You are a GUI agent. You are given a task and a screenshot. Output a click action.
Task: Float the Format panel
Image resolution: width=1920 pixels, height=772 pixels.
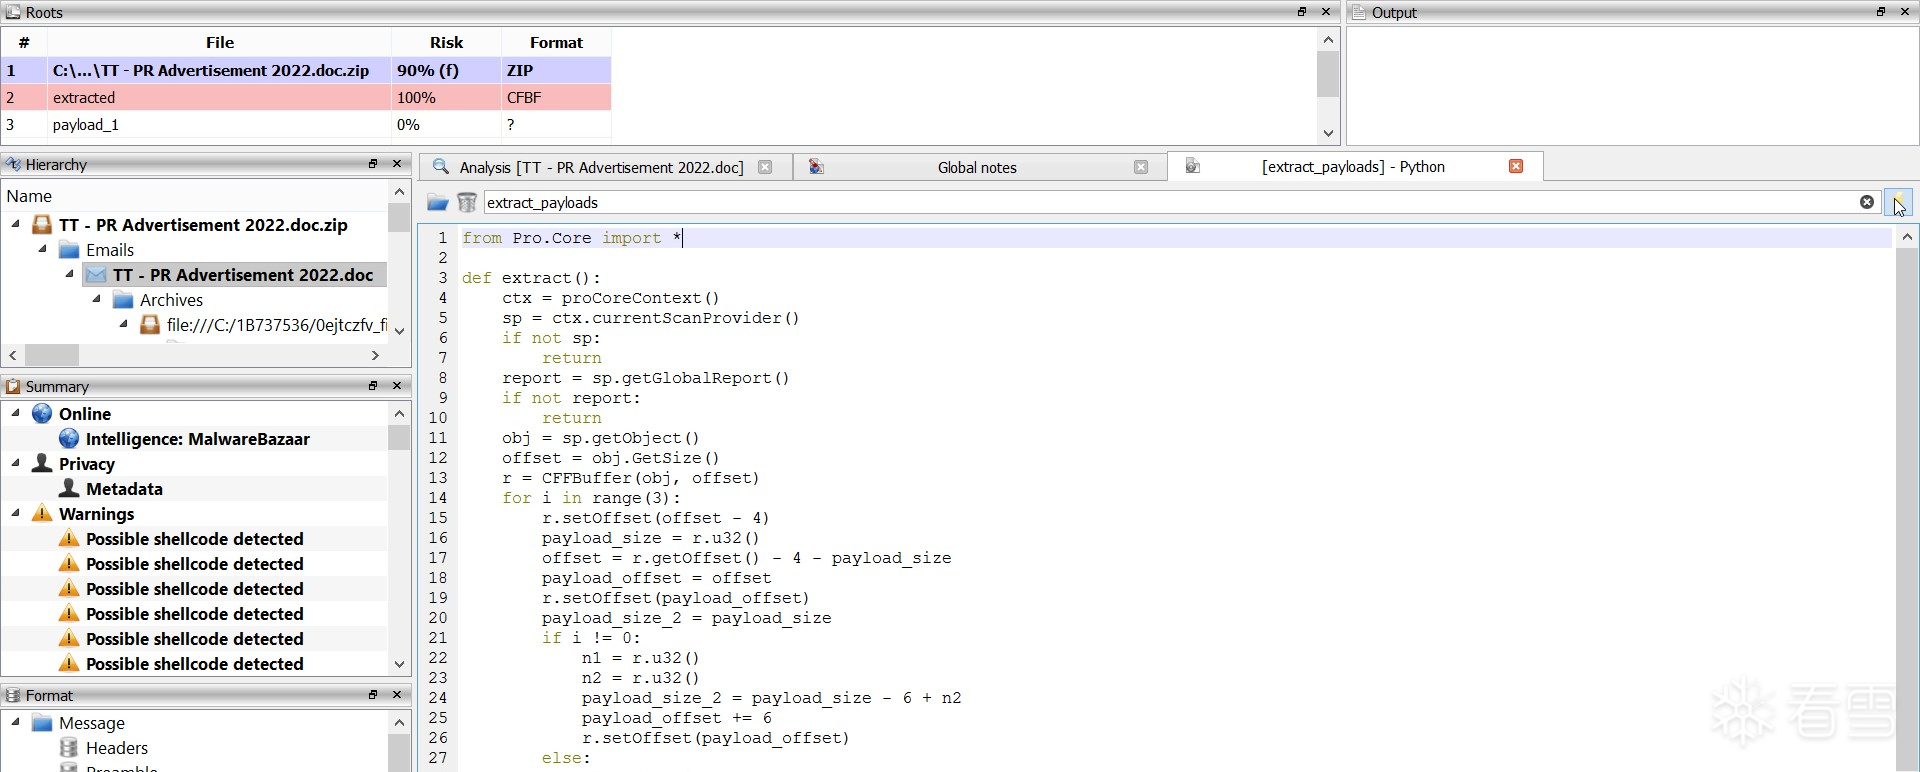tap(373, 695)
